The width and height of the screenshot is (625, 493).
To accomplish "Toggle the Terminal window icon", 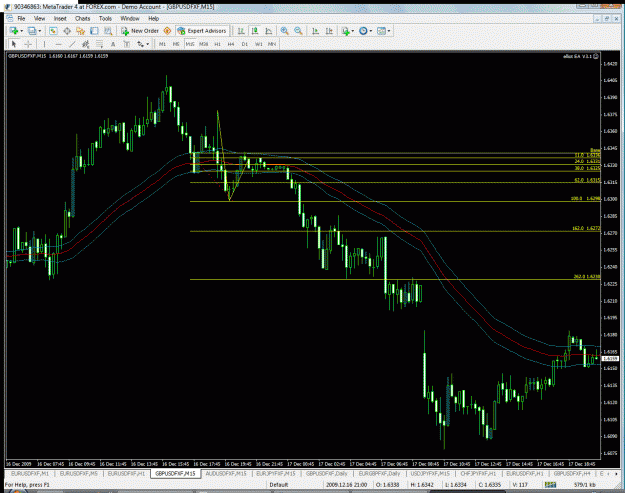I will [x=94, y=31].
